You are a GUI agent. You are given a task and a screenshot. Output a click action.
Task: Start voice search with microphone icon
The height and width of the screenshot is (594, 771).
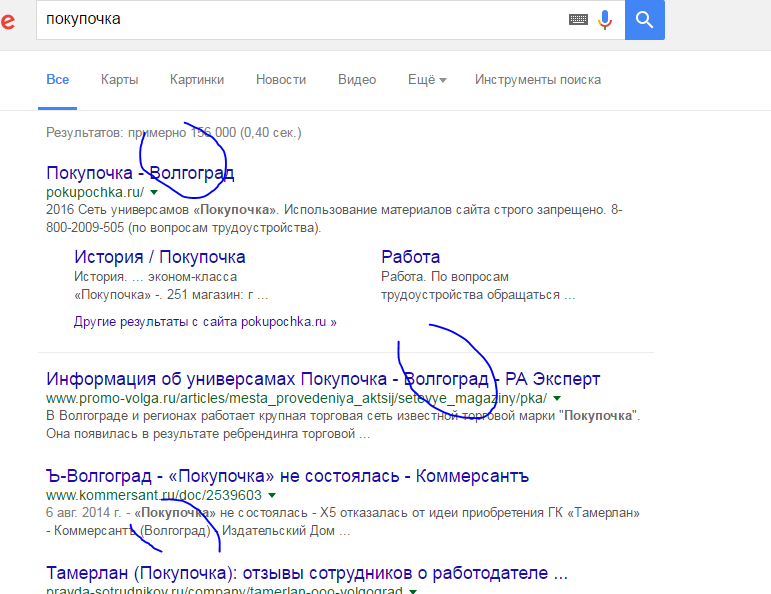(x=605, y=20)
